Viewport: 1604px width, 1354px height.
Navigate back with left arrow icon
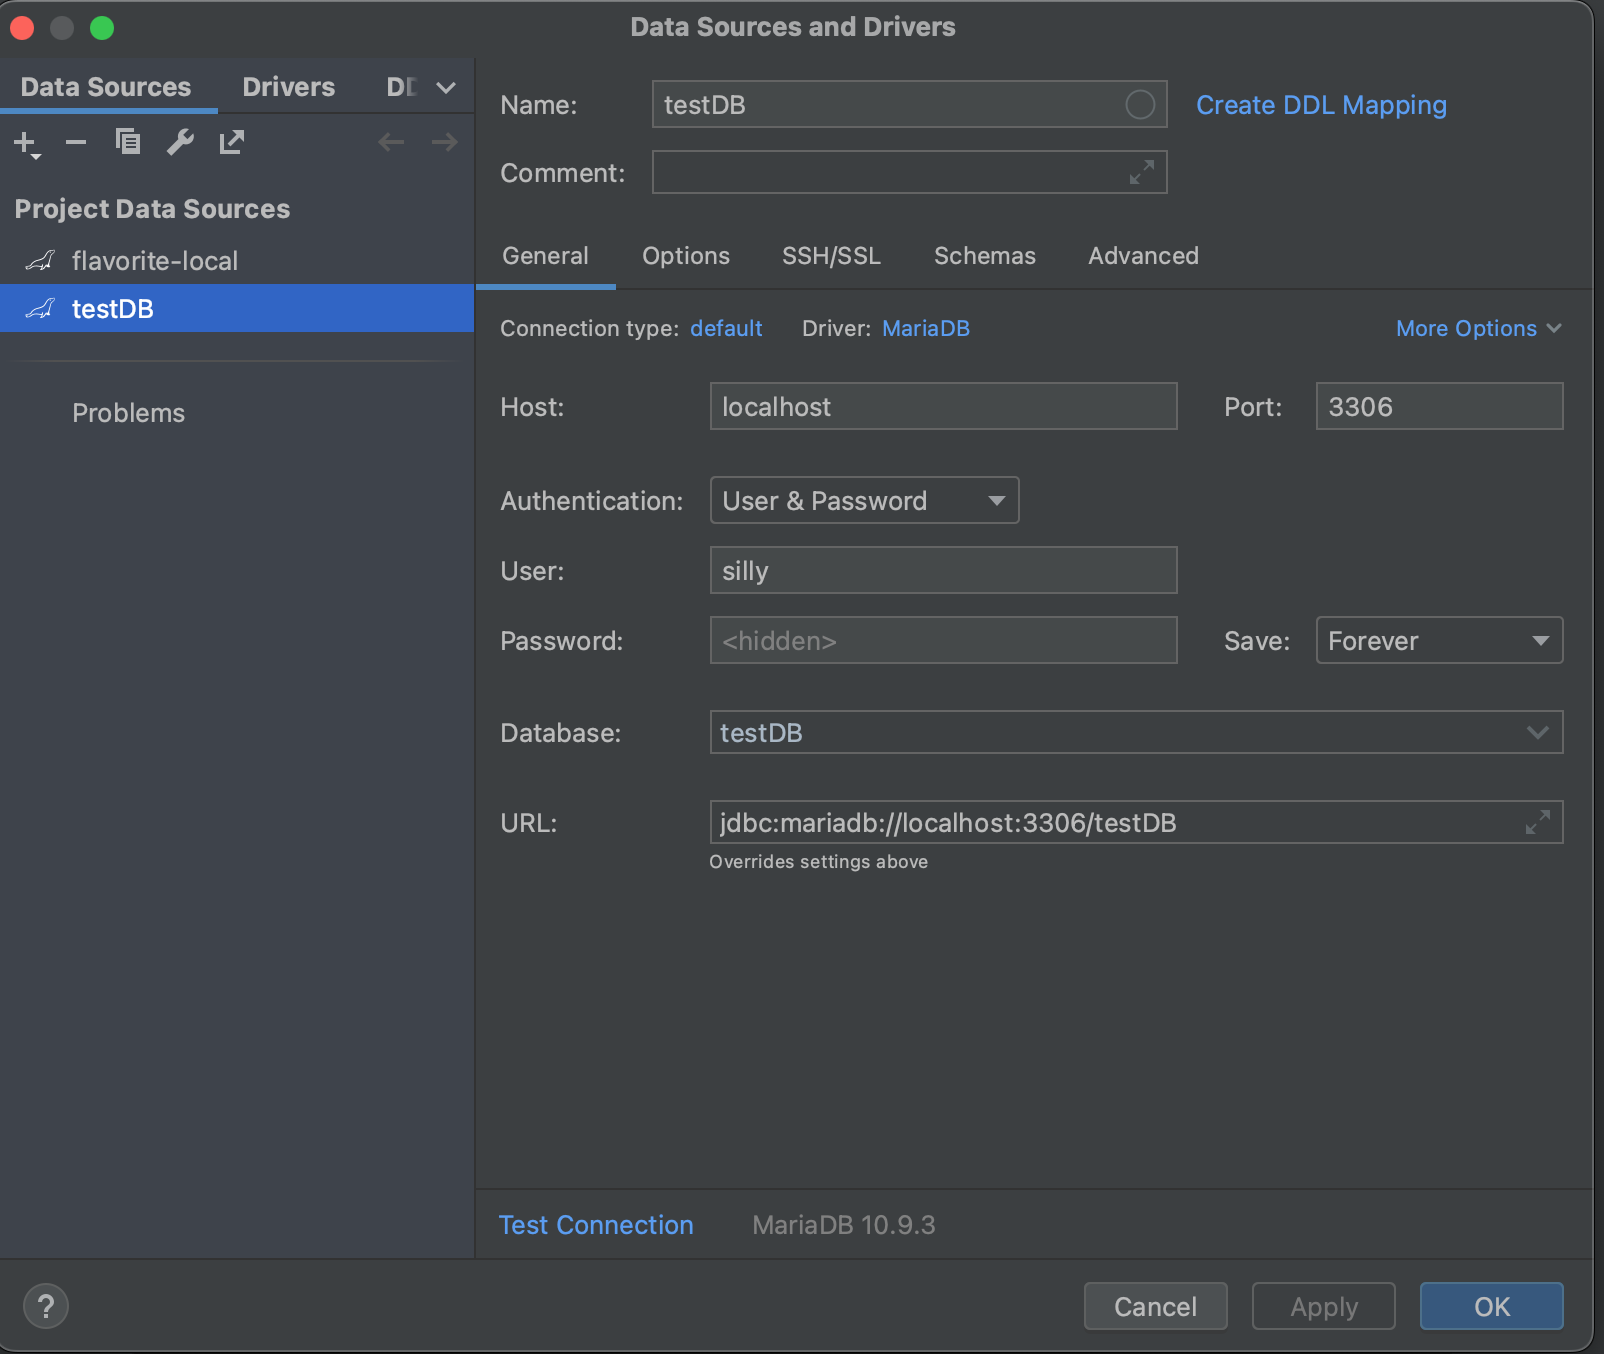391,142
